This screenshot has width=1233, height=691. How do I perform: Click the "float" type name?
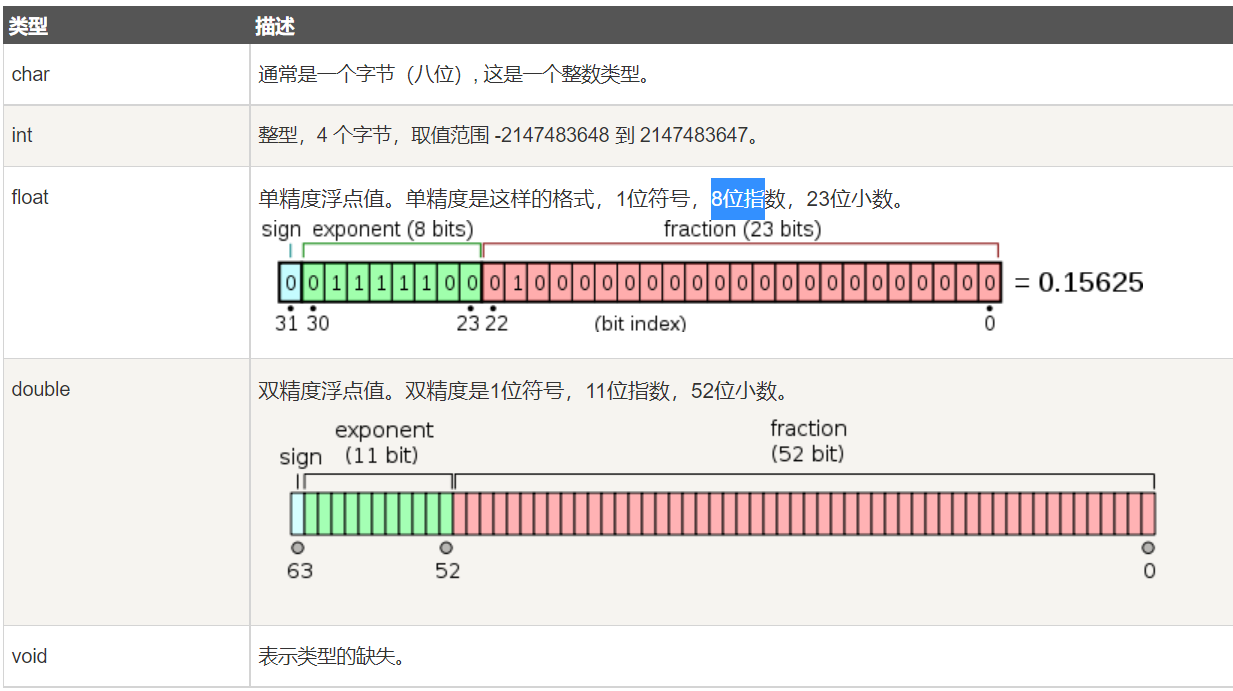(30, 197)
